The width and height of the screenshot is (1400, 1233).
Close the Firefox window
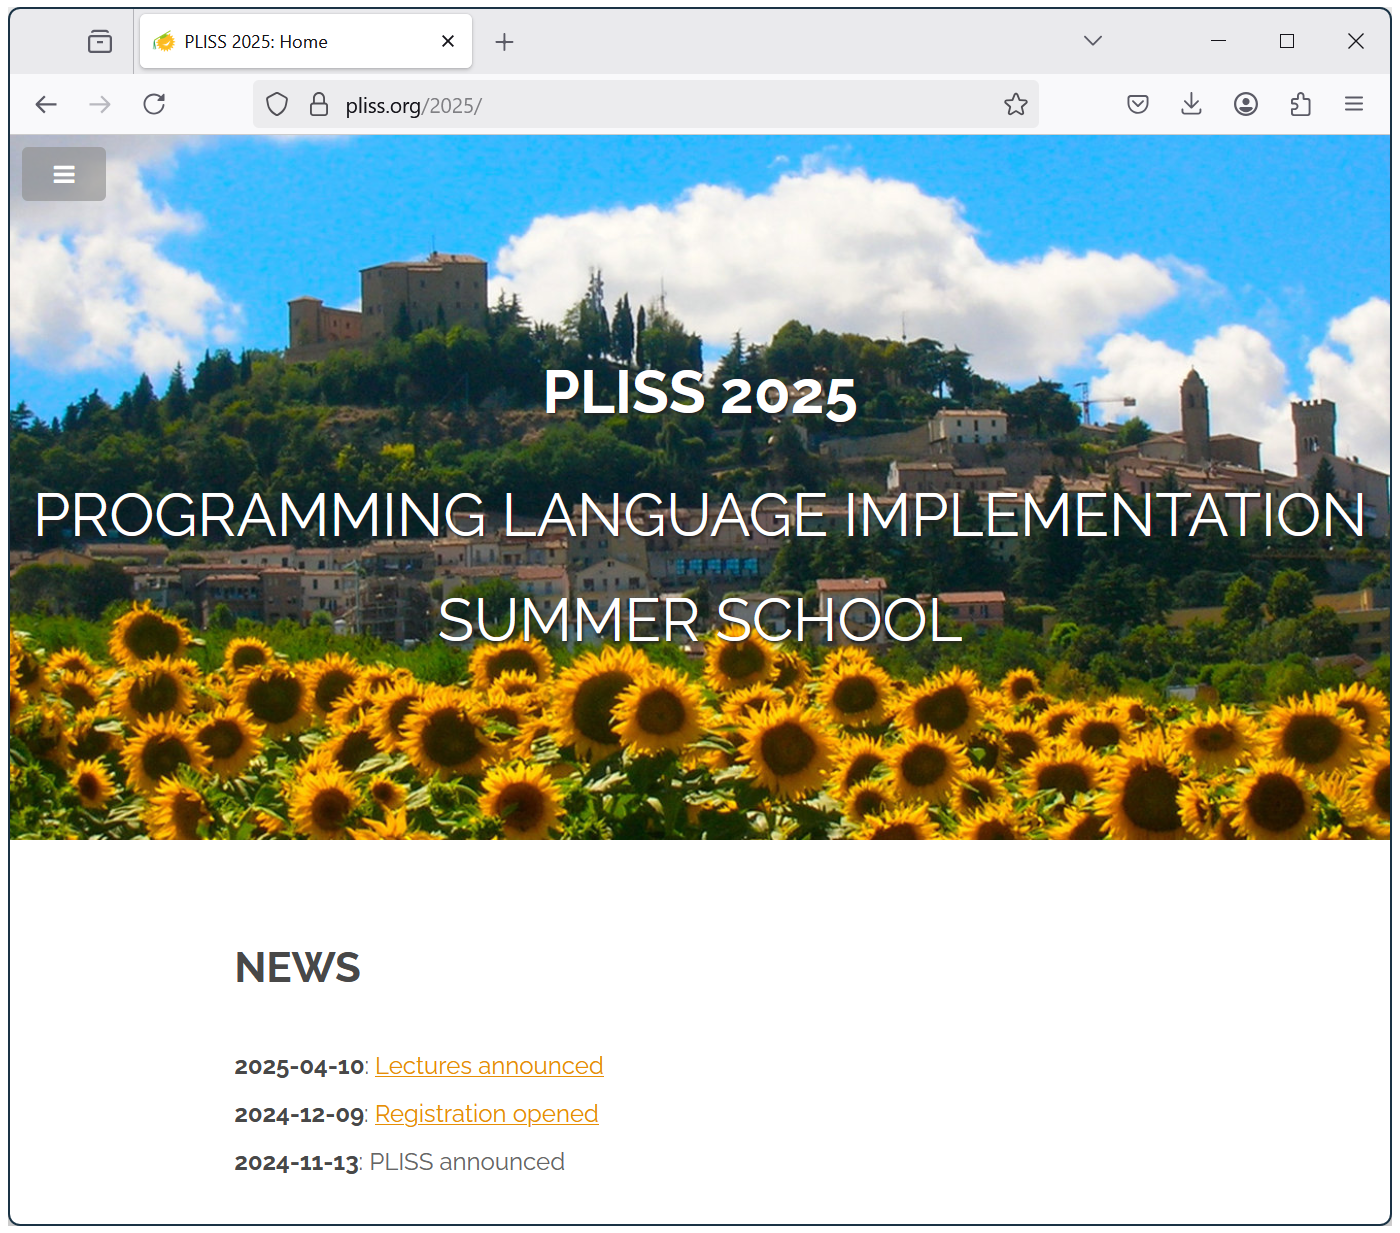(x=1356, y=41)
